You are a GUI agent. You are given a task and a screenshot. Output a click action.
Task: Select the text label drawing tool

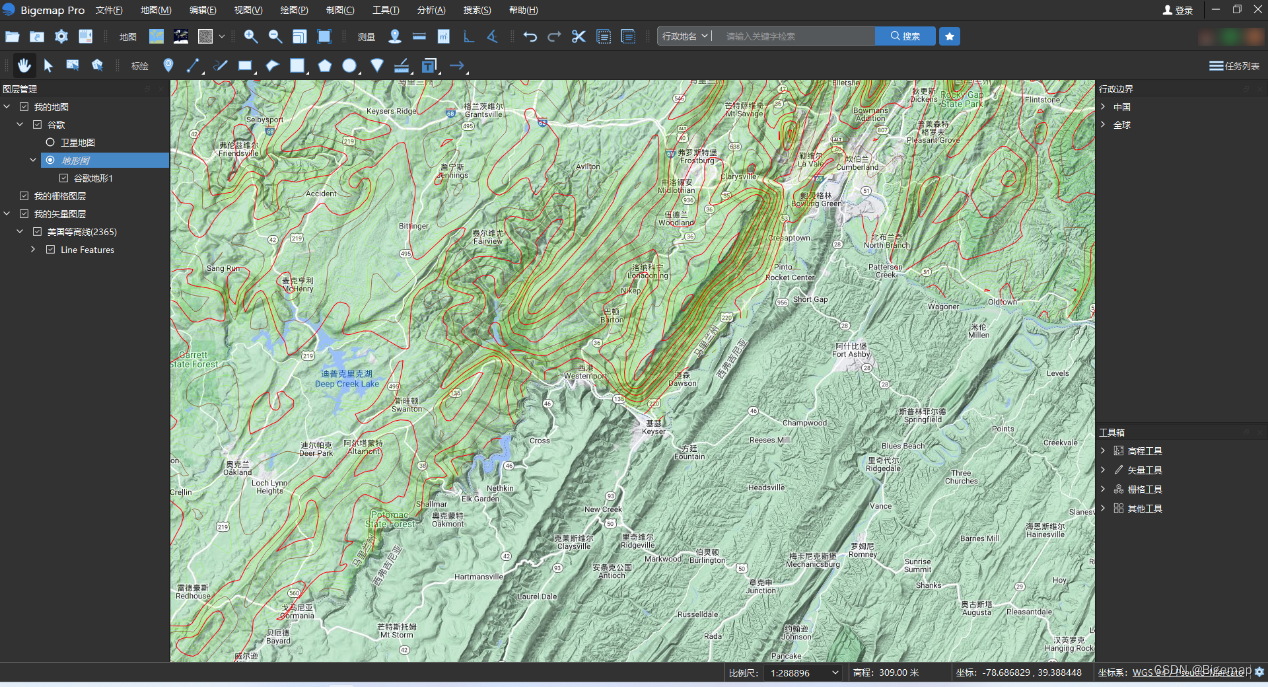coord(429,66)
